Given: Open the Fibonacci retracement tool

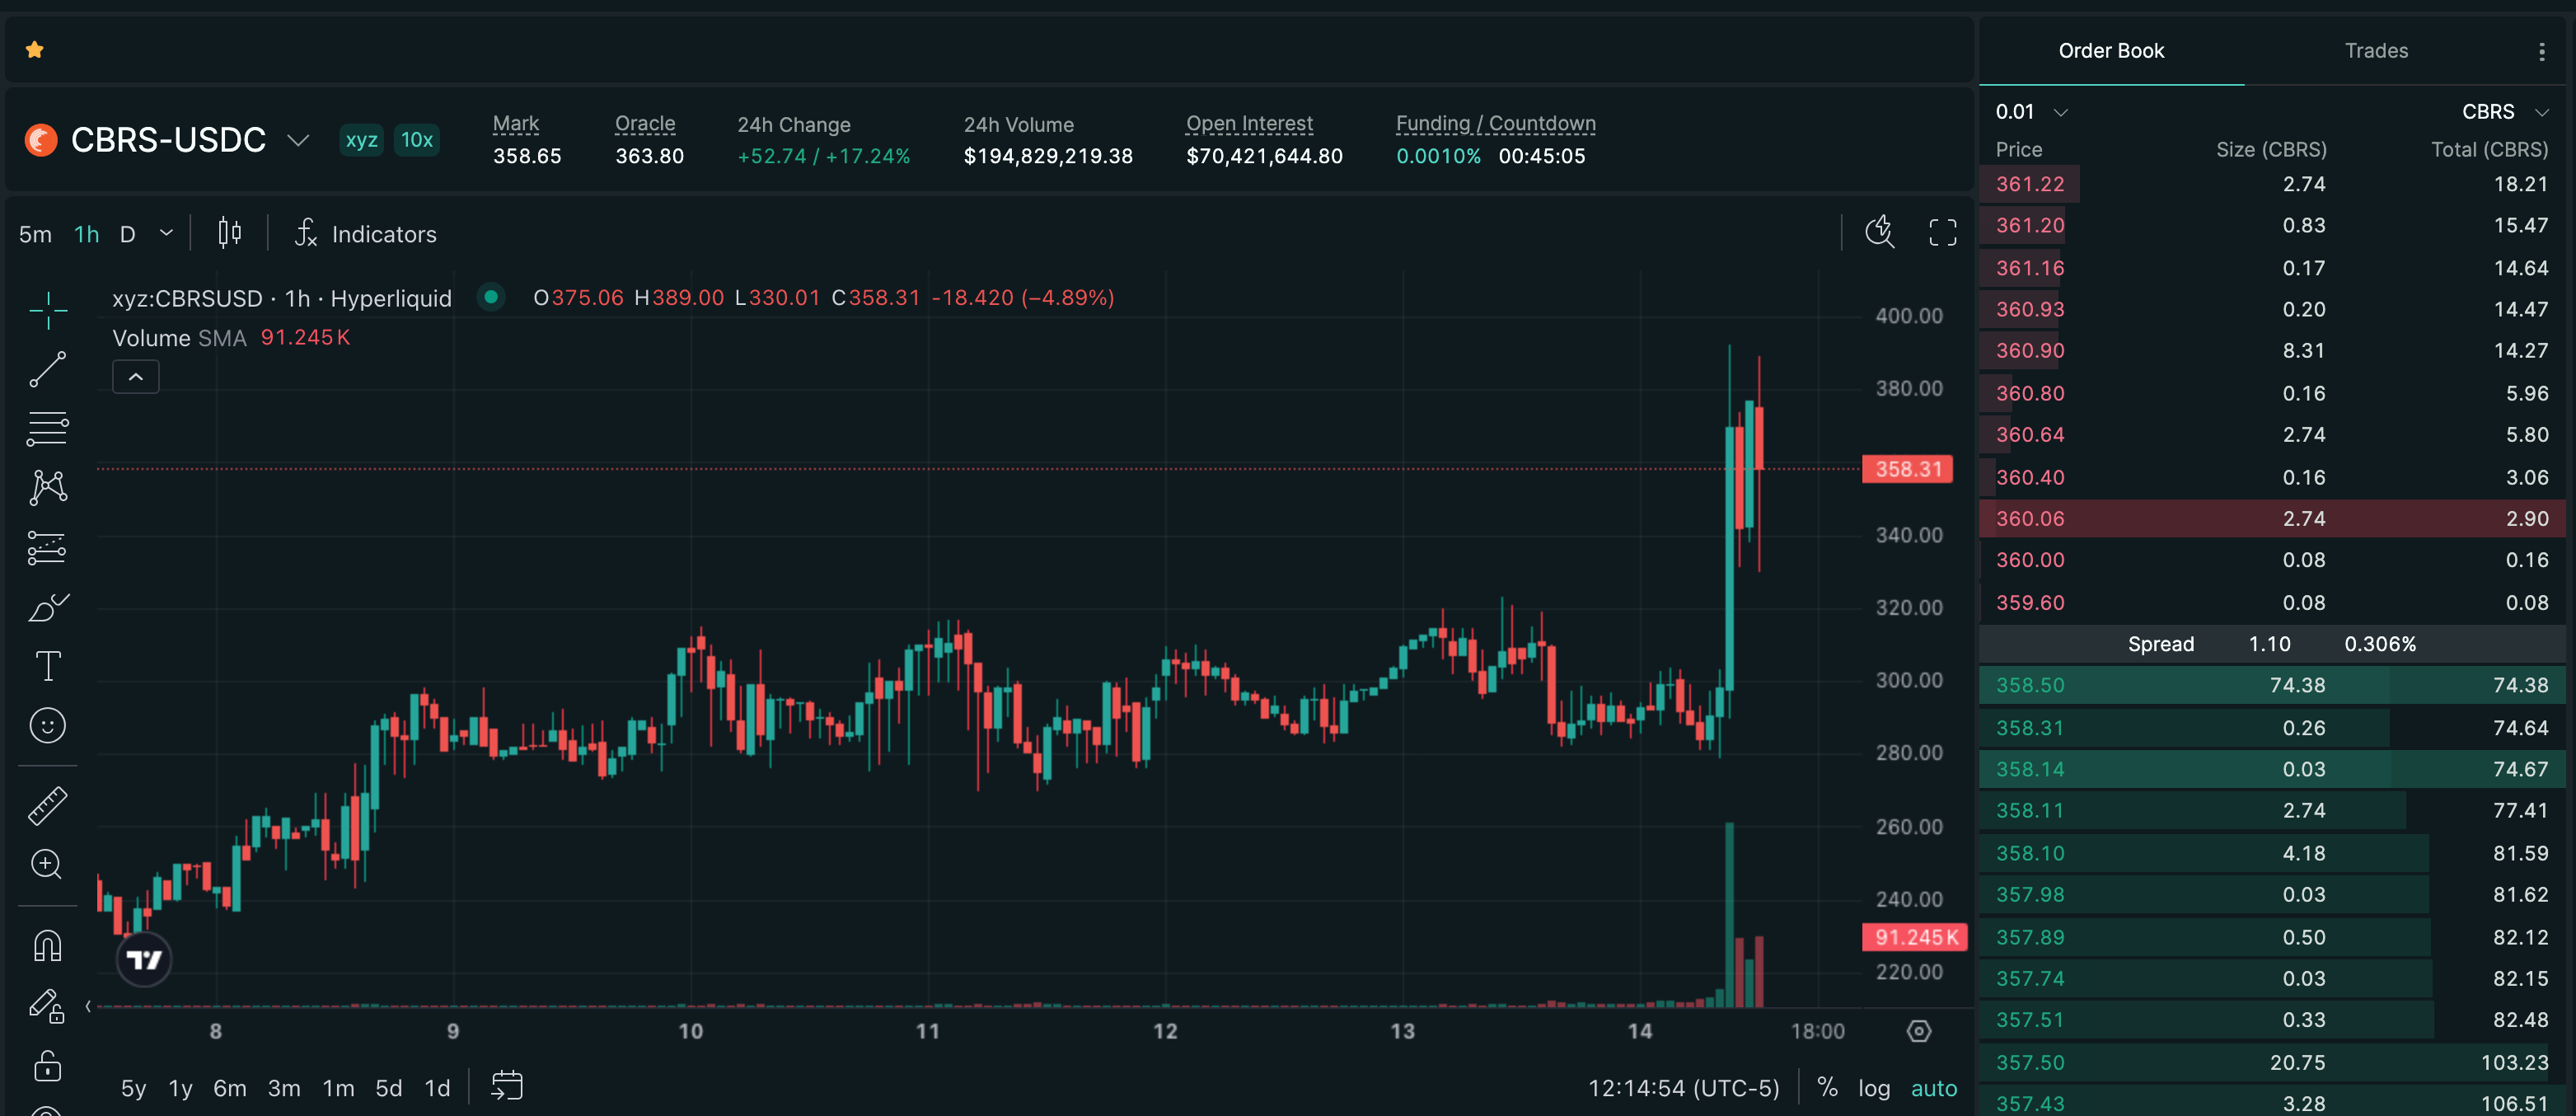Looking at the screenshot, I should pyautogui.click(x=47, y=429).
